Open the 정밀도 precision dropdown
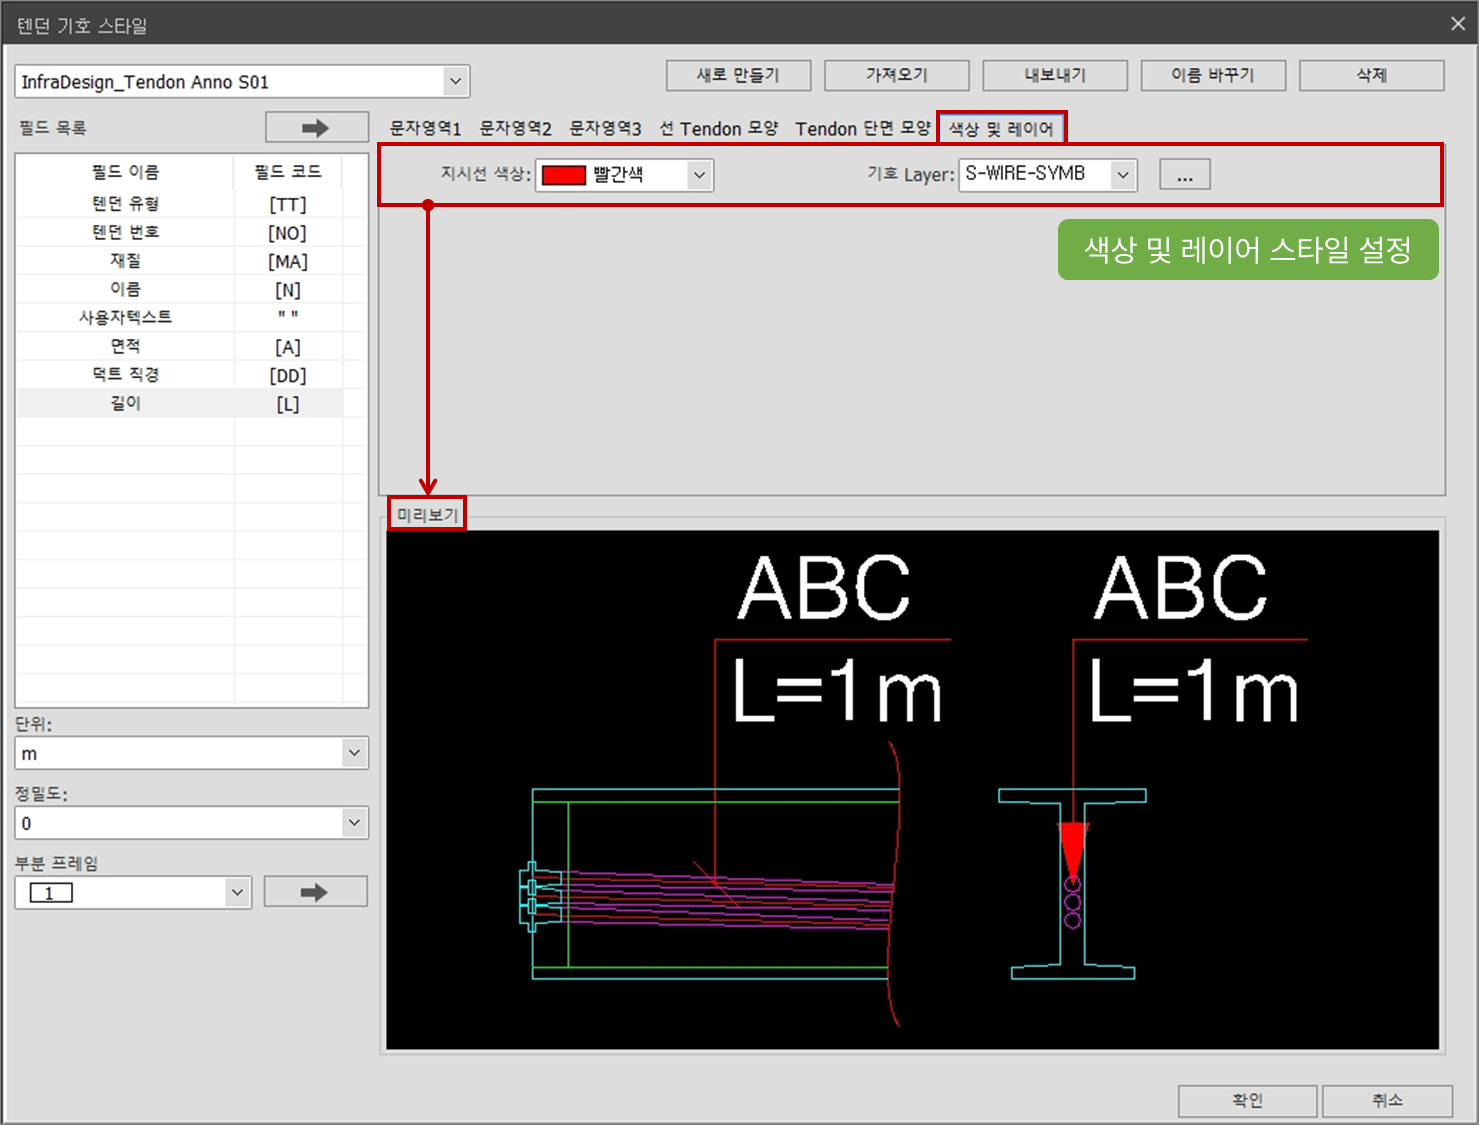1479x1125 pixels. coord(354,823)
